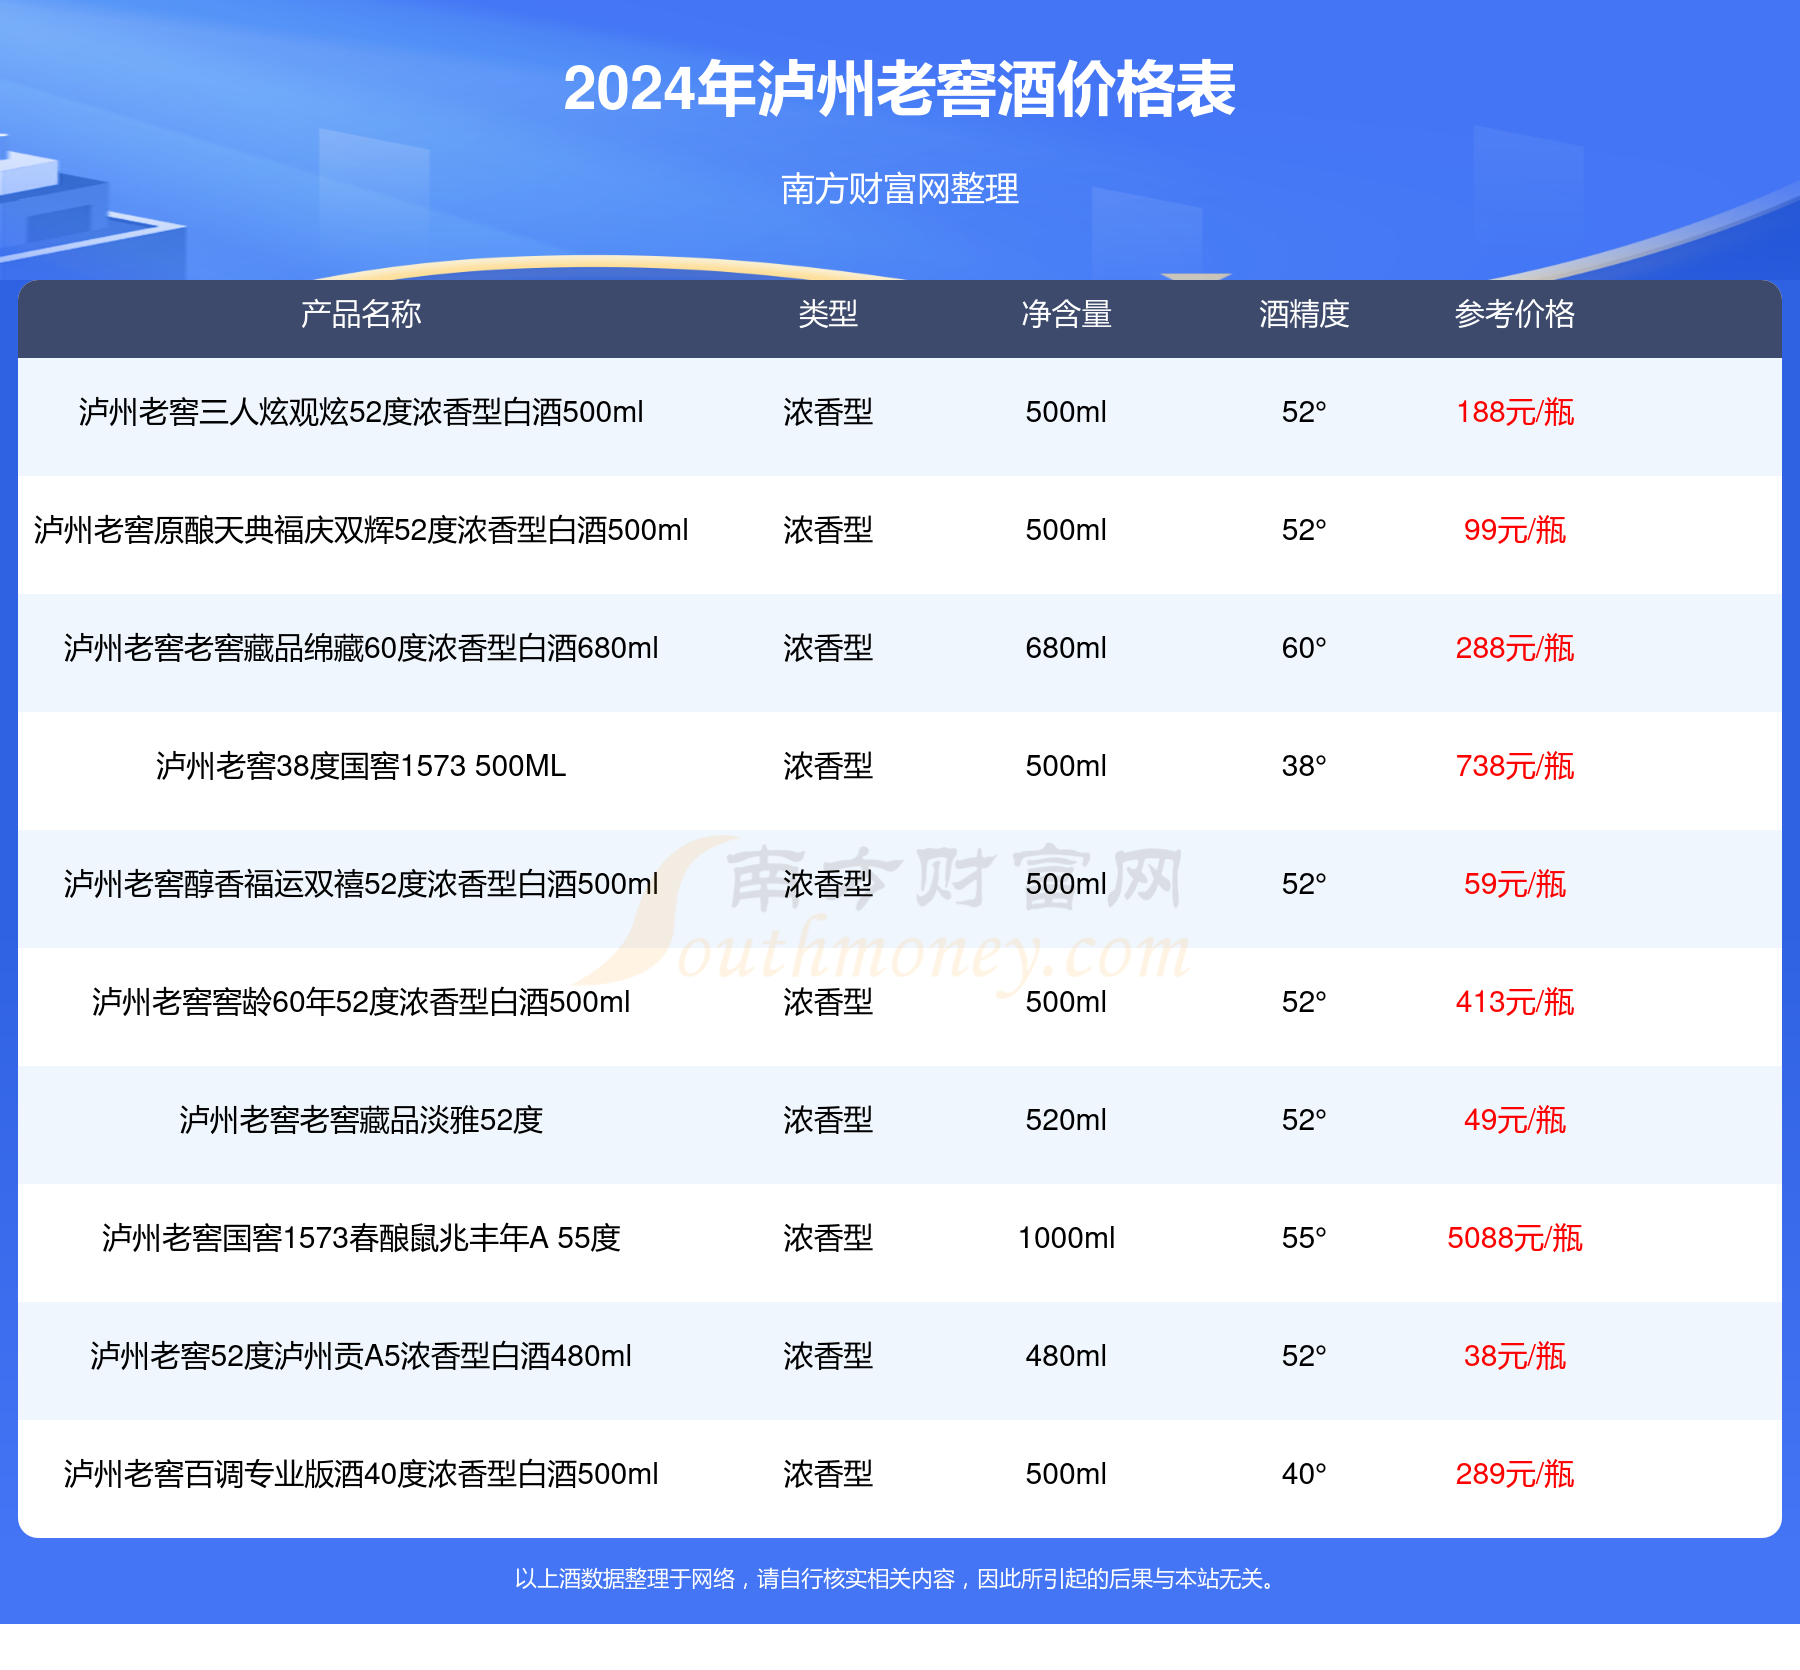The height and width of the screenshot is (1670, 1800).
Task: Click price 738元/瓶
Action: [1515, 766]
